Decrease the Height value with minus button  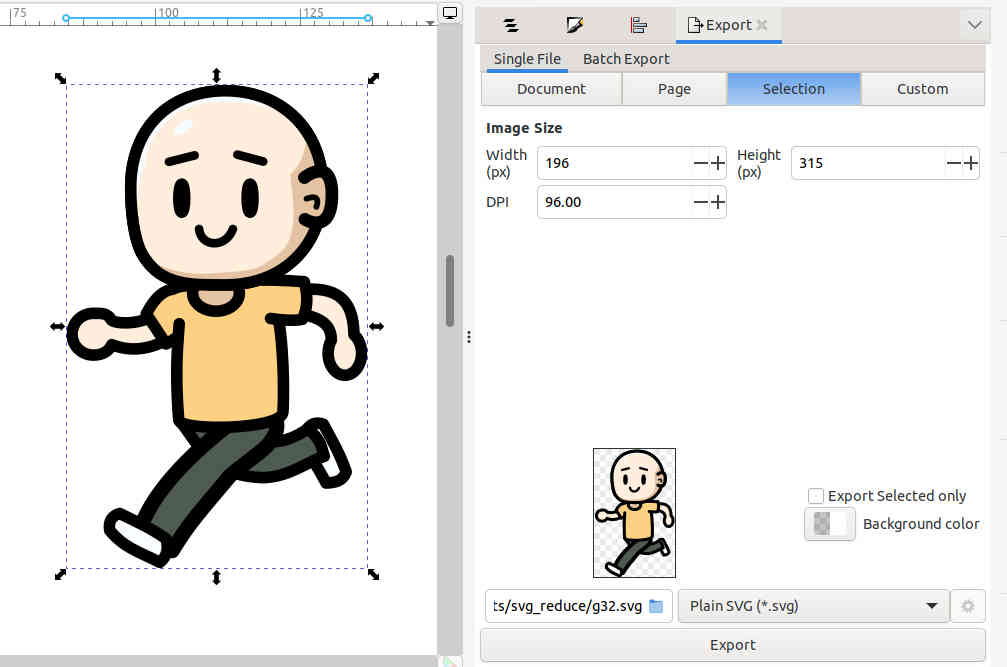tap(954, 163)
